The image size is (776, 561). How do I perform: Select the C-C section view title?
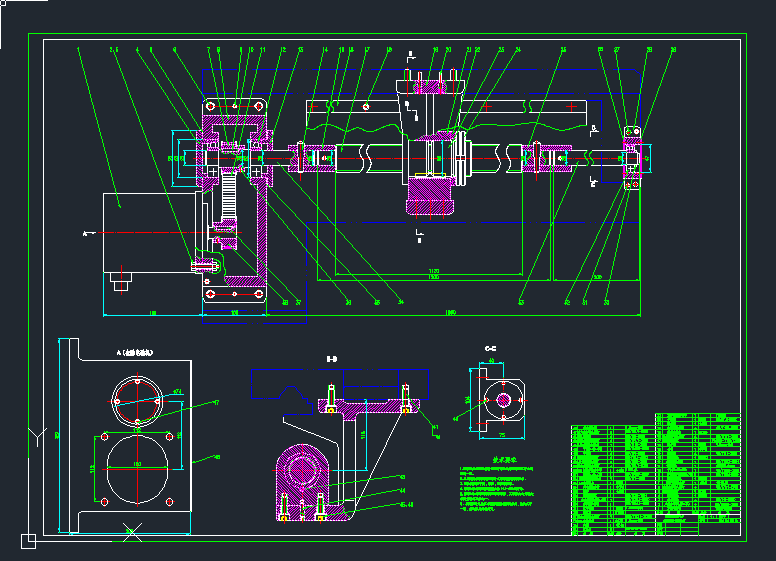(x=491, y=348)
